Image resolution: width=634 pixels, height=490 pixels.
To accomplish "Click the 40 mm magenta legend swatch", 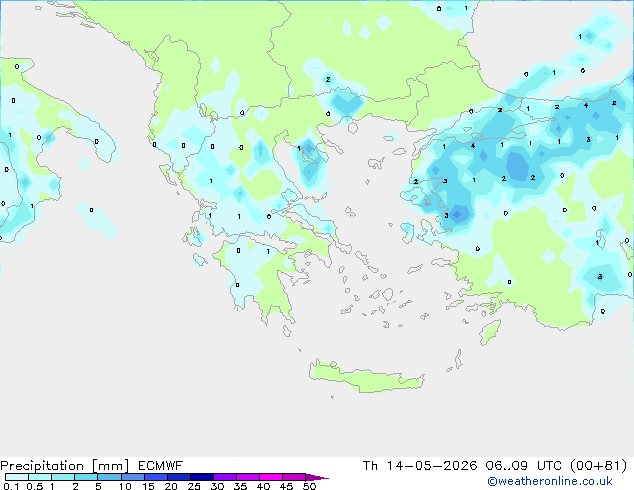I will [x=271, y=477].
